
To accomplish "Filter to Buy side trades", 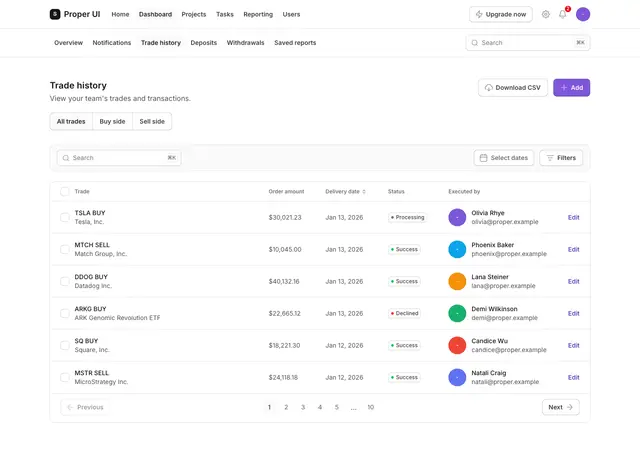I will (x=112, y=122).
